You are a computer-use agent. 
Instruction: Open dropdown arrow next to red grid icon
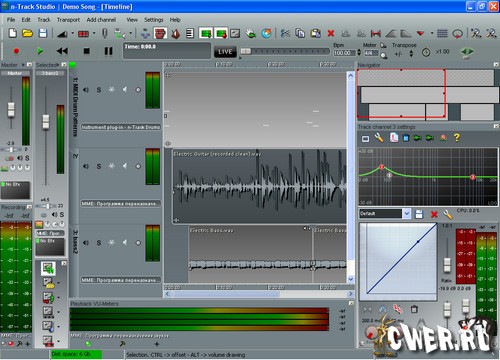click(94, 33)
